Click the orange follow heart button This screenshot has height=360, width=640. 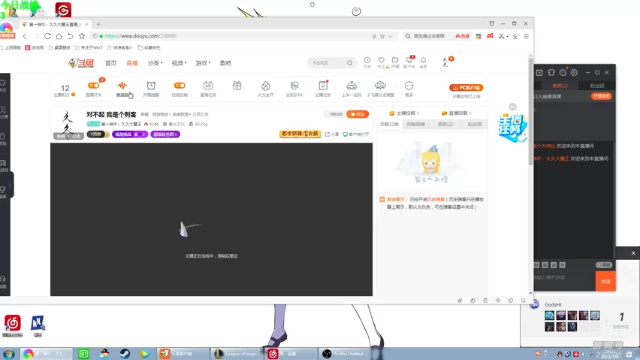[358, 114]
